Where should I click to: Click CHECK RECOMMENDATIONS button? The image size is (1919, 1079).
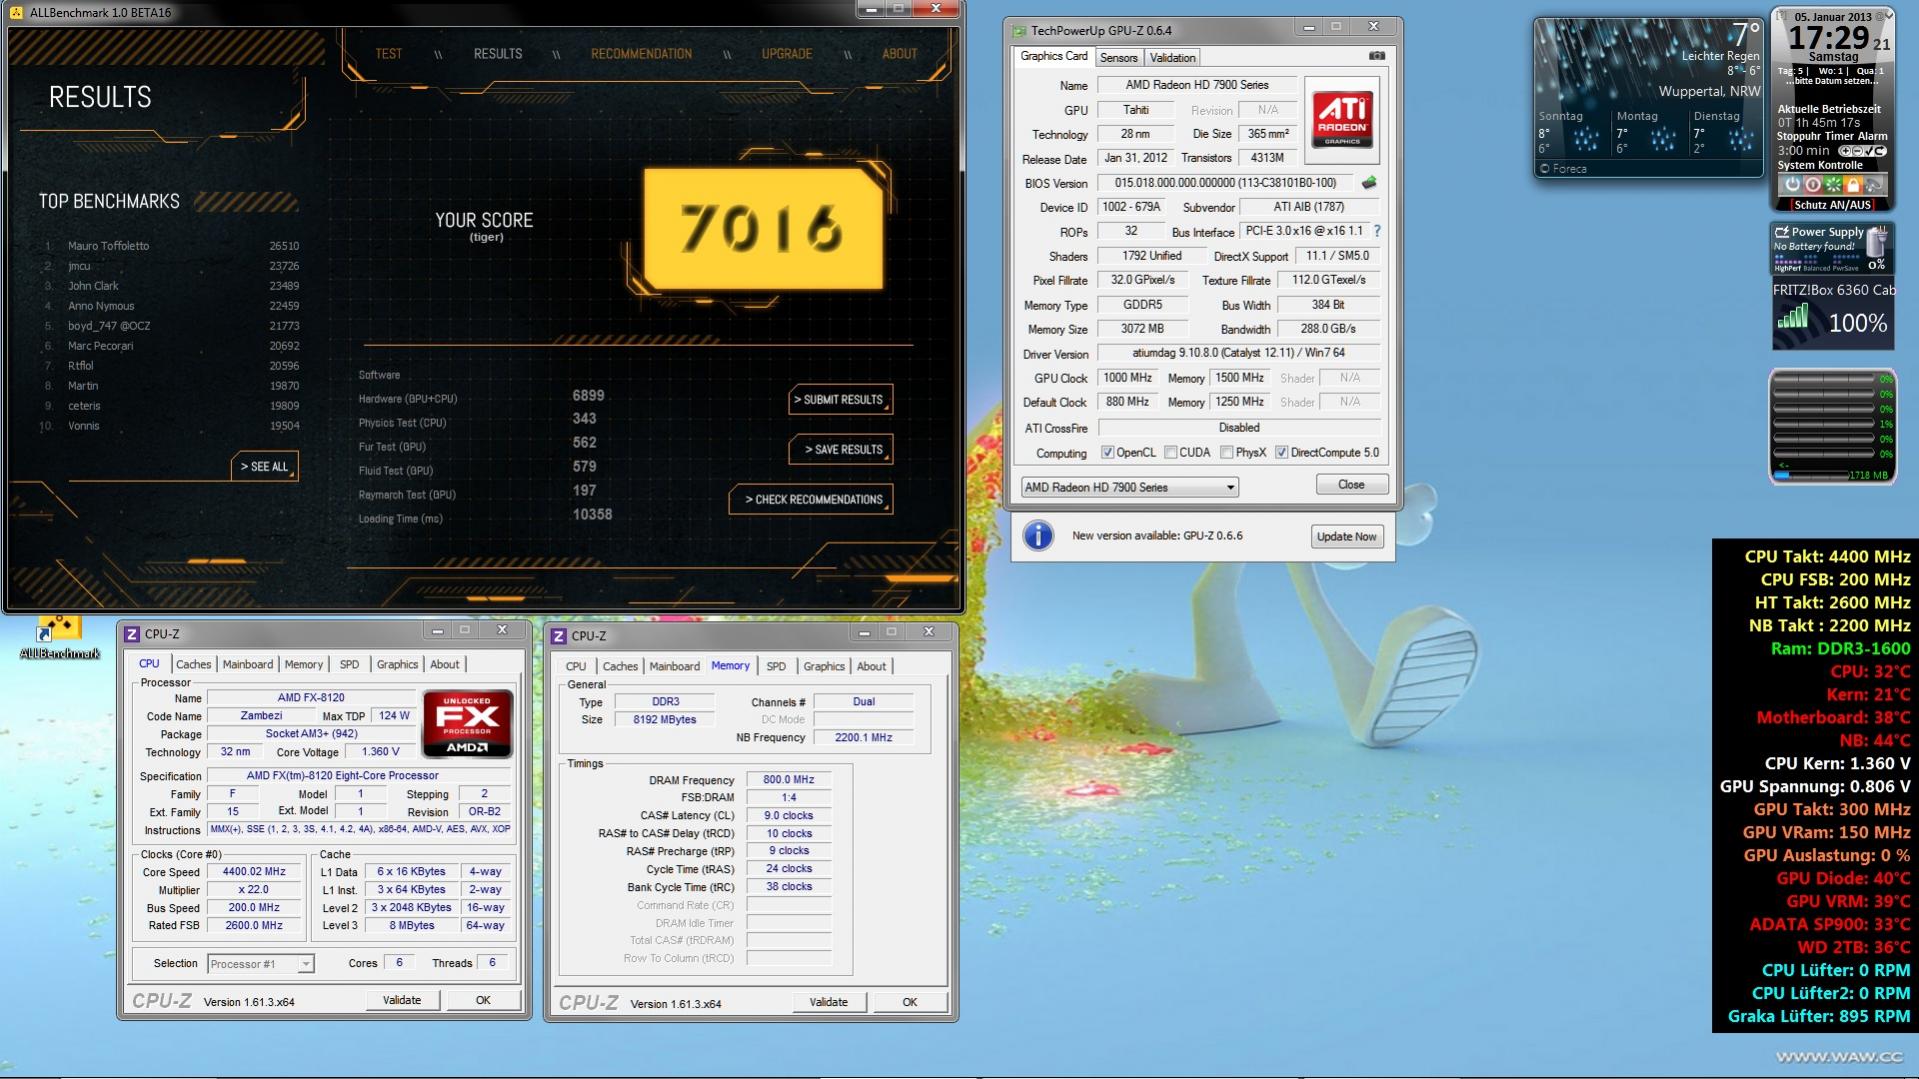(x=811, y=499)
